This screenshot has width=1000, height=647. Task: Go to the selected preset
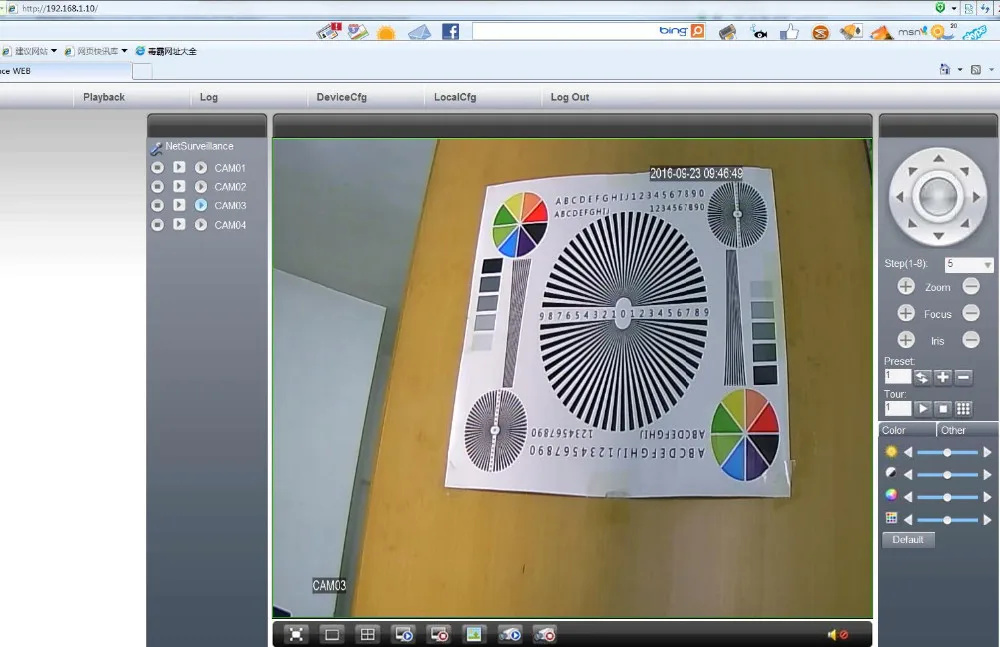(x=922, y=377)
